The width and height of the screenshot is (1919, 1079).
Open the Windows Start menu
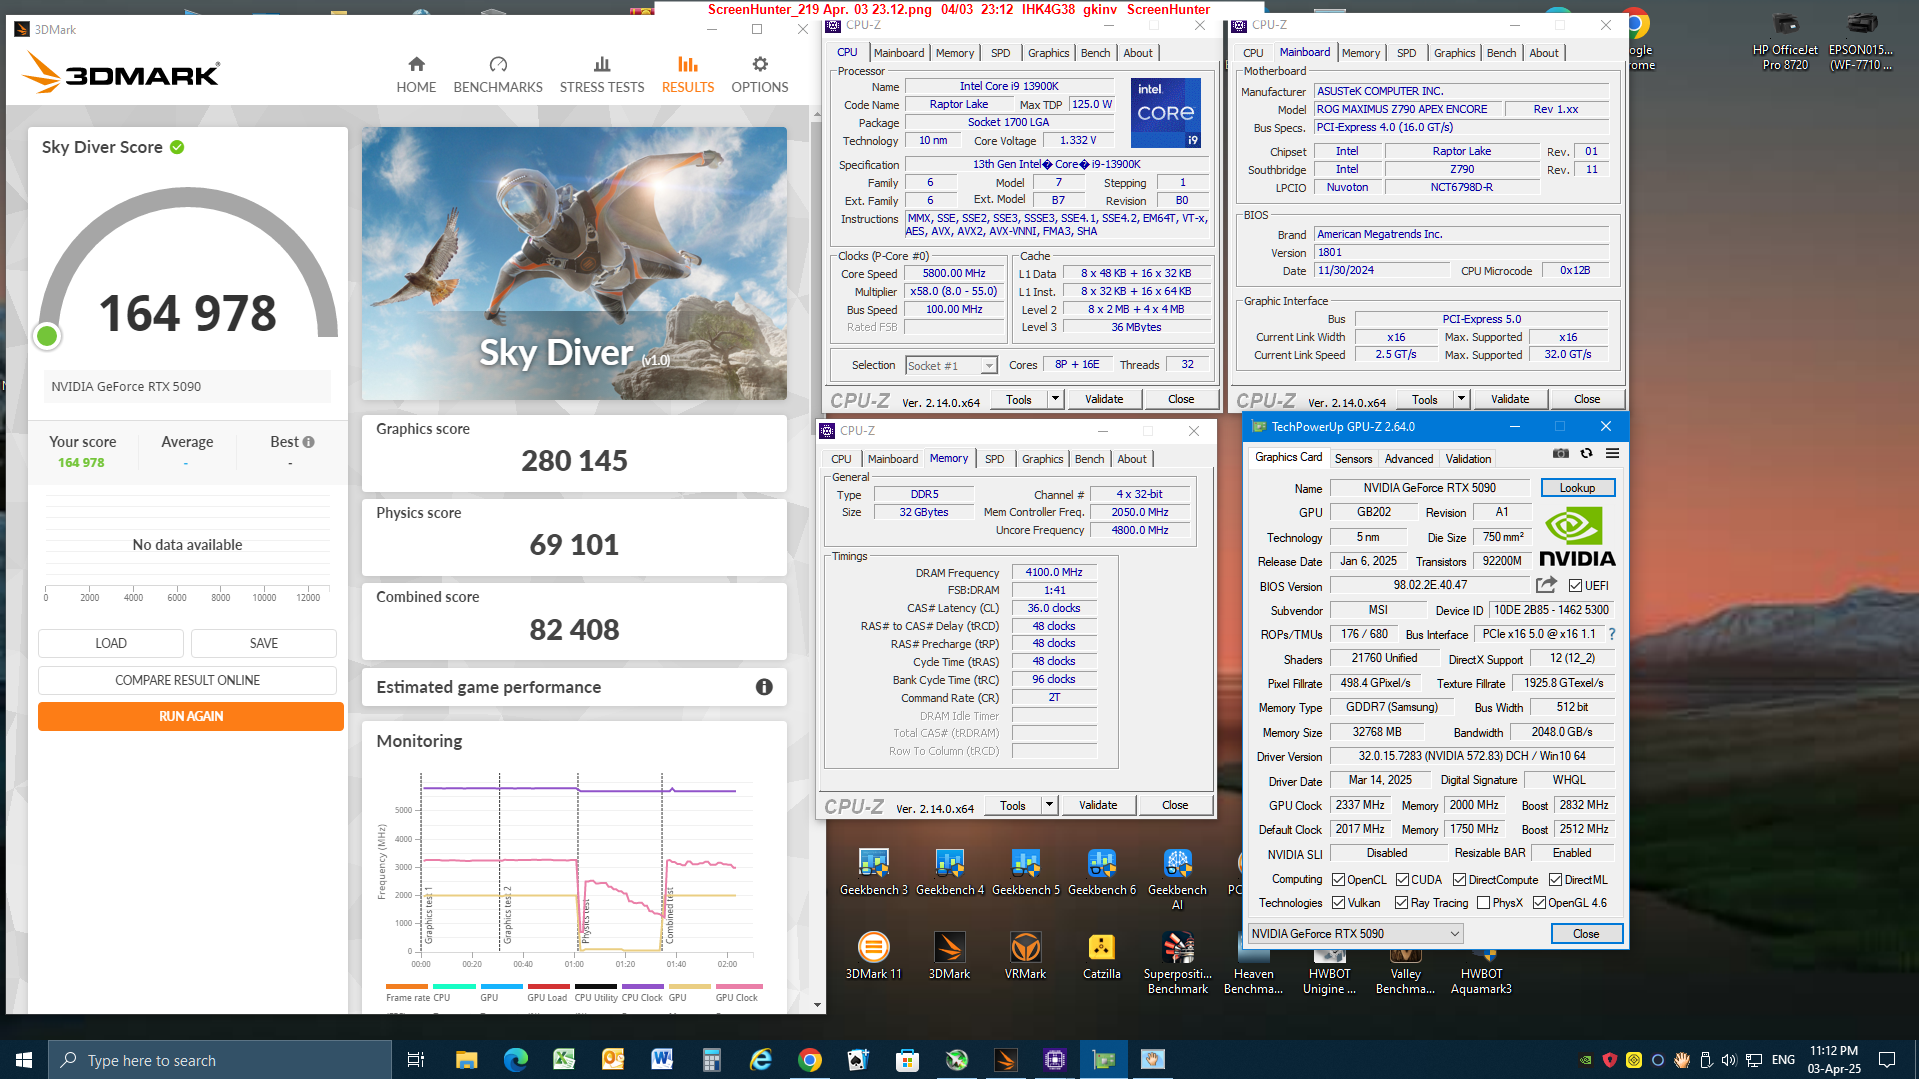coord(24,1060)
